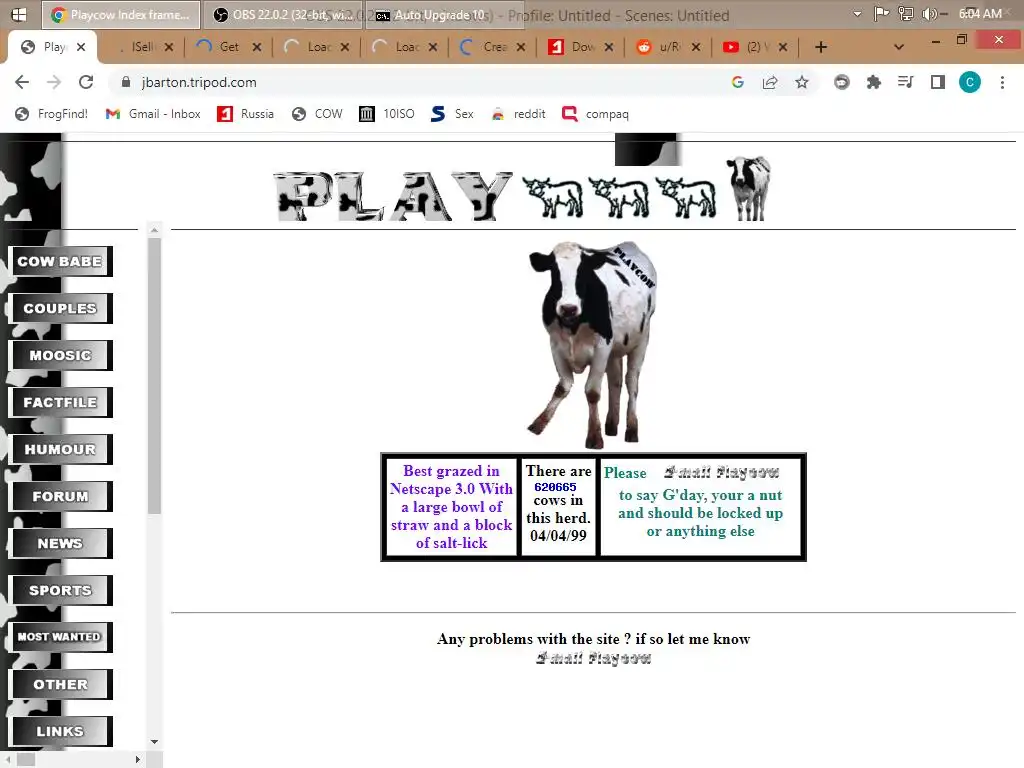Open the LINKS section

pos(60,731)
